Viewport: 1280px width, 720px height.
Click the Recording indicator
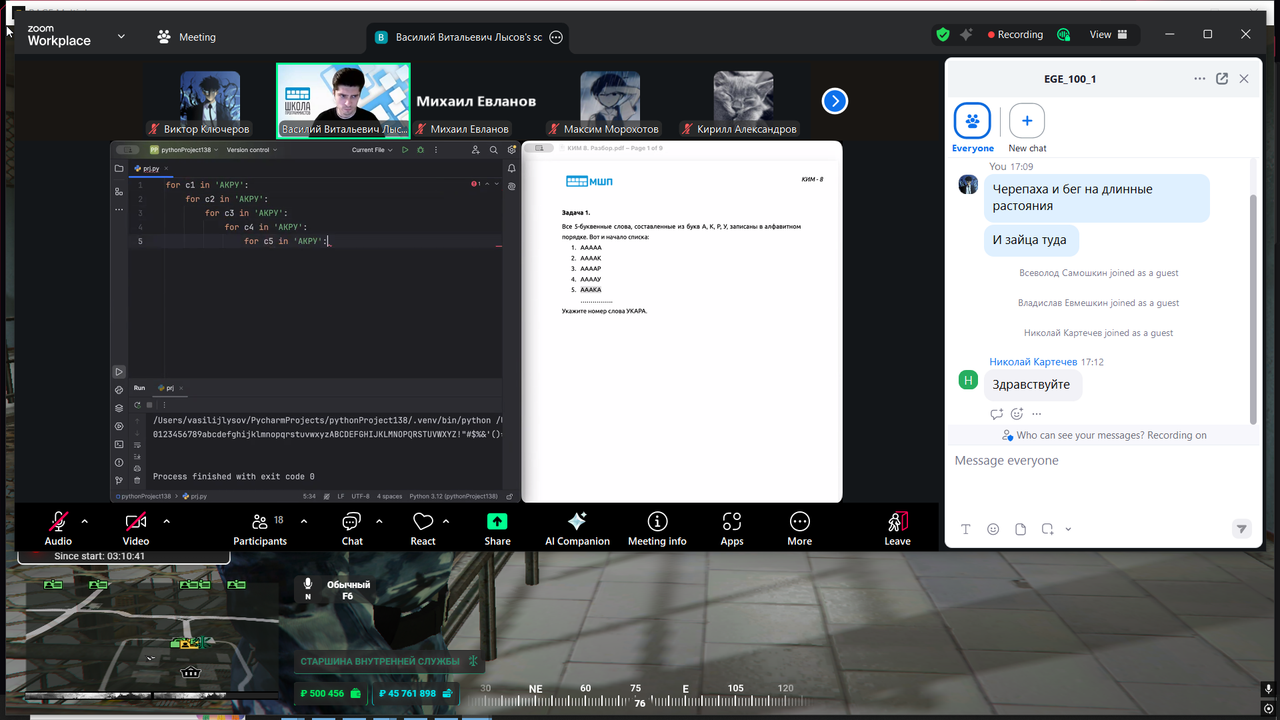pyautogui.click(x=1015, y=34)
